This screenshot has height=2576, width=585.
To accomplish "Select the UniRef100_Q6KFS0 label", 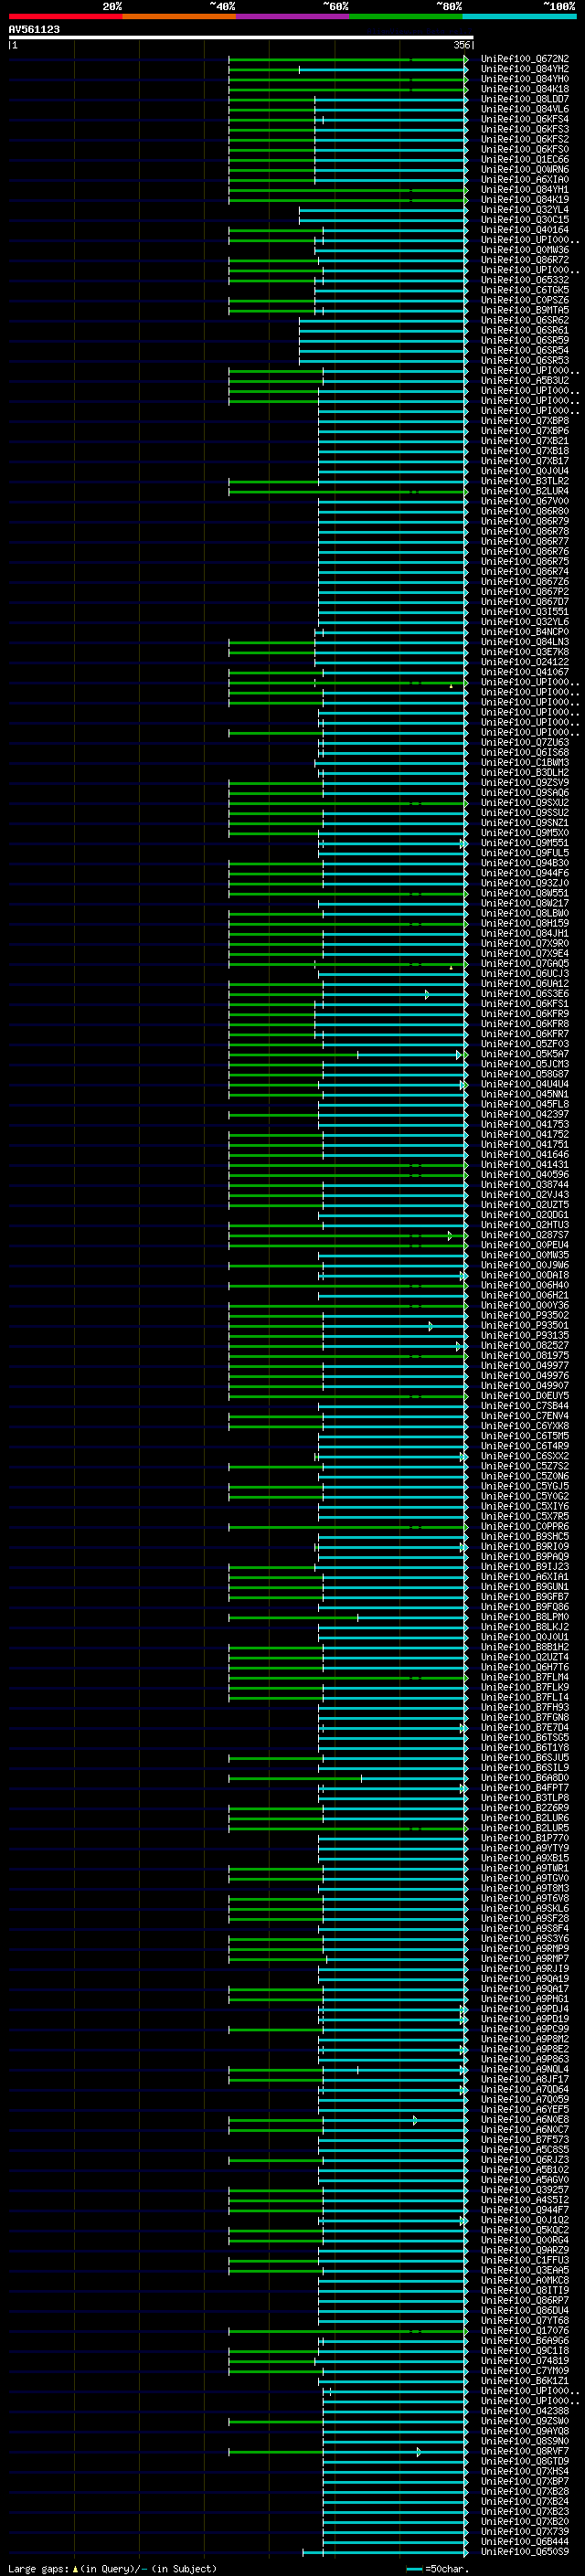I will (525, 149).
